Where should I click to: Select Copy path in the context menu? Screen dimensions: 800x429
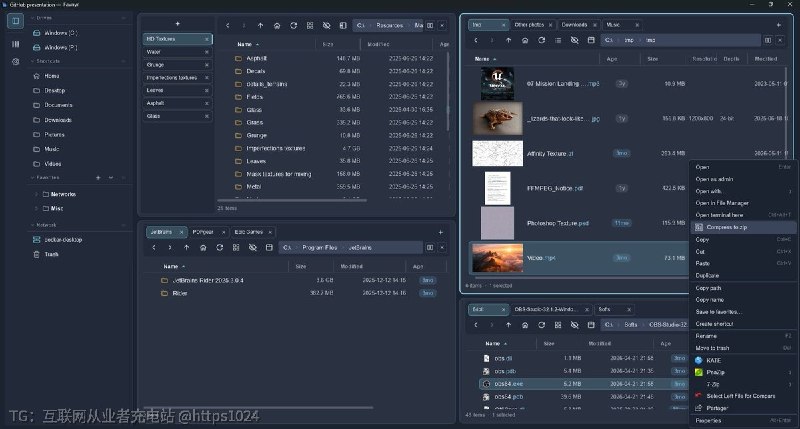(743, 288)
